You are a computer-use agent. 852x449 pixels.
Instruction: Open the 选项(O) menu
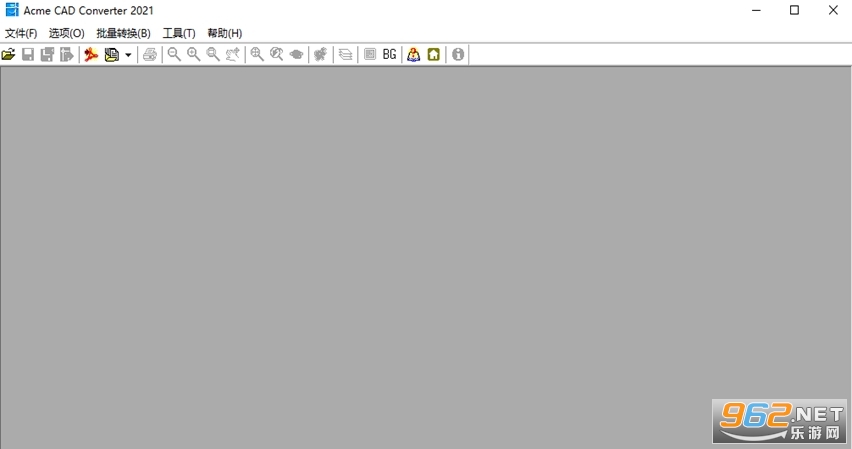tap(67, 33)
